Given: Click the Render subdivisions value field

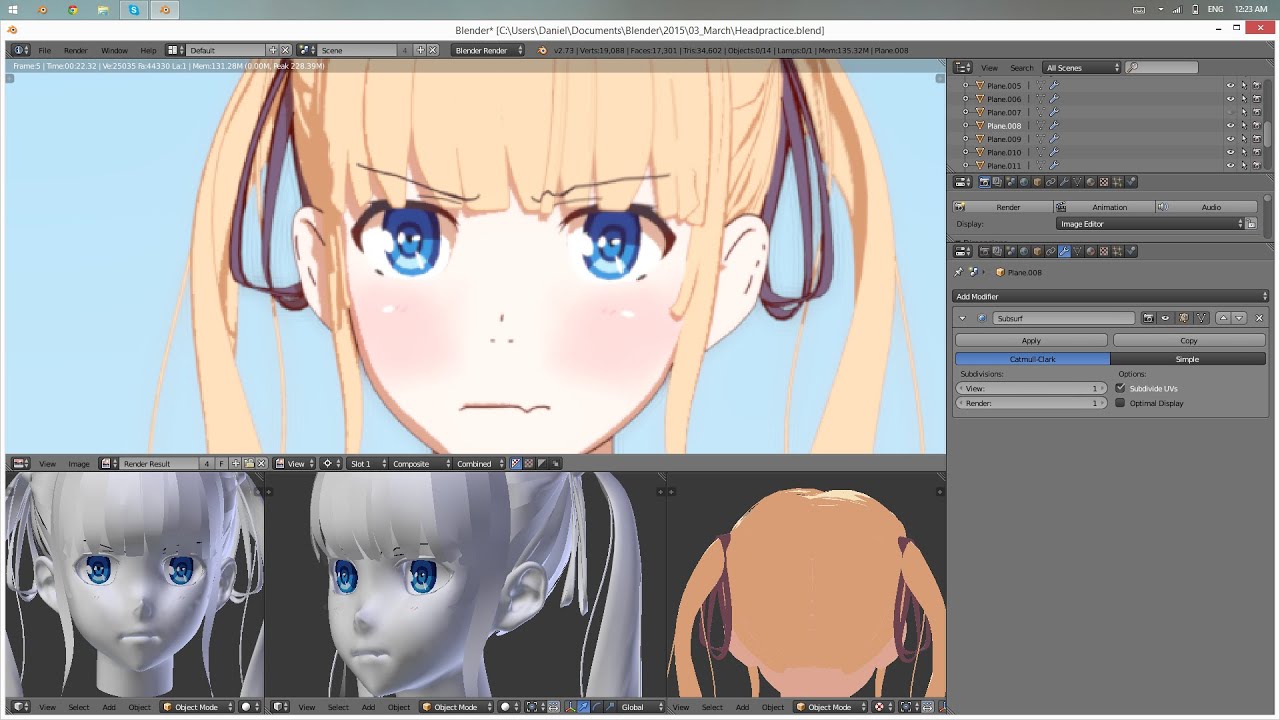Looking at the screenshot, I should coord(1031,403).
